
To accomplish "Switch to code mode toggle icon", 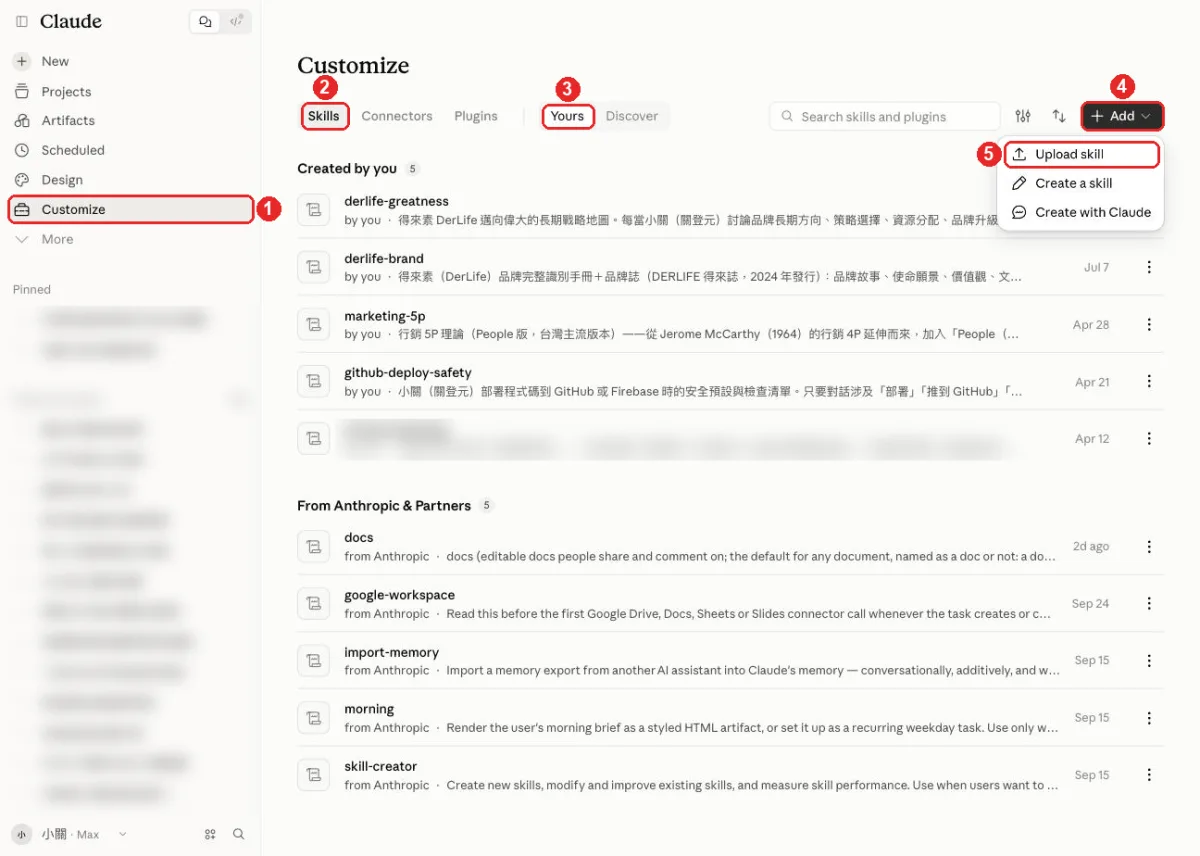I will [x=236, y=21].
